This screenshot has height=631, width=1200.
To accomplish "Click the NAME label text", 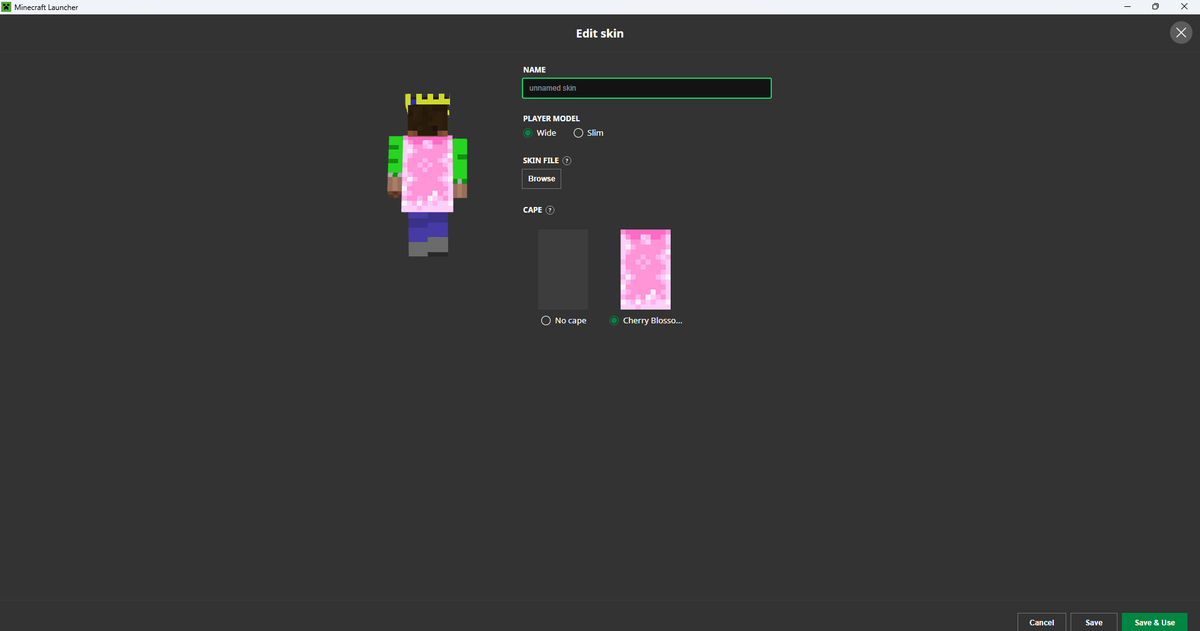I will 534,69.
